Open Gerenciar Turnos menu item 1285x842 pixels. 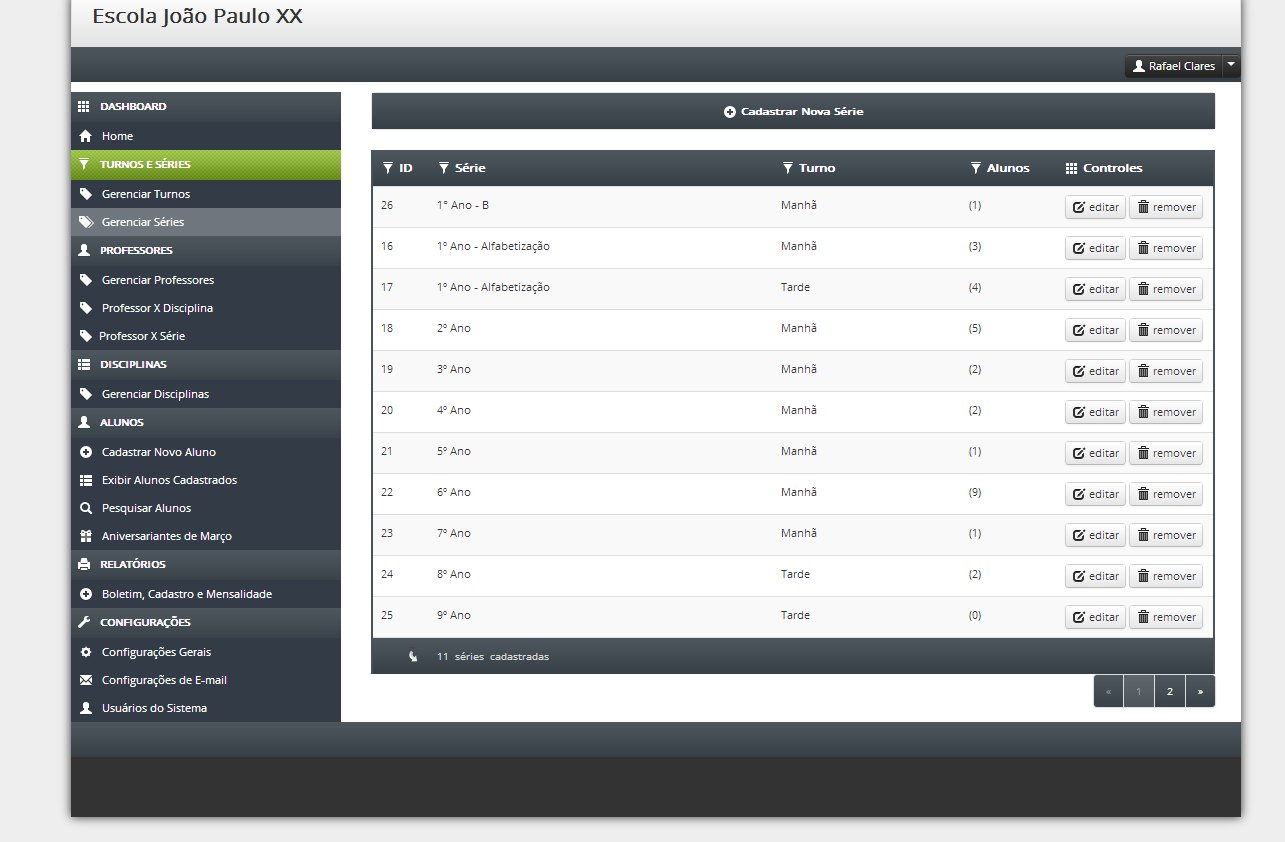[206, 194]
